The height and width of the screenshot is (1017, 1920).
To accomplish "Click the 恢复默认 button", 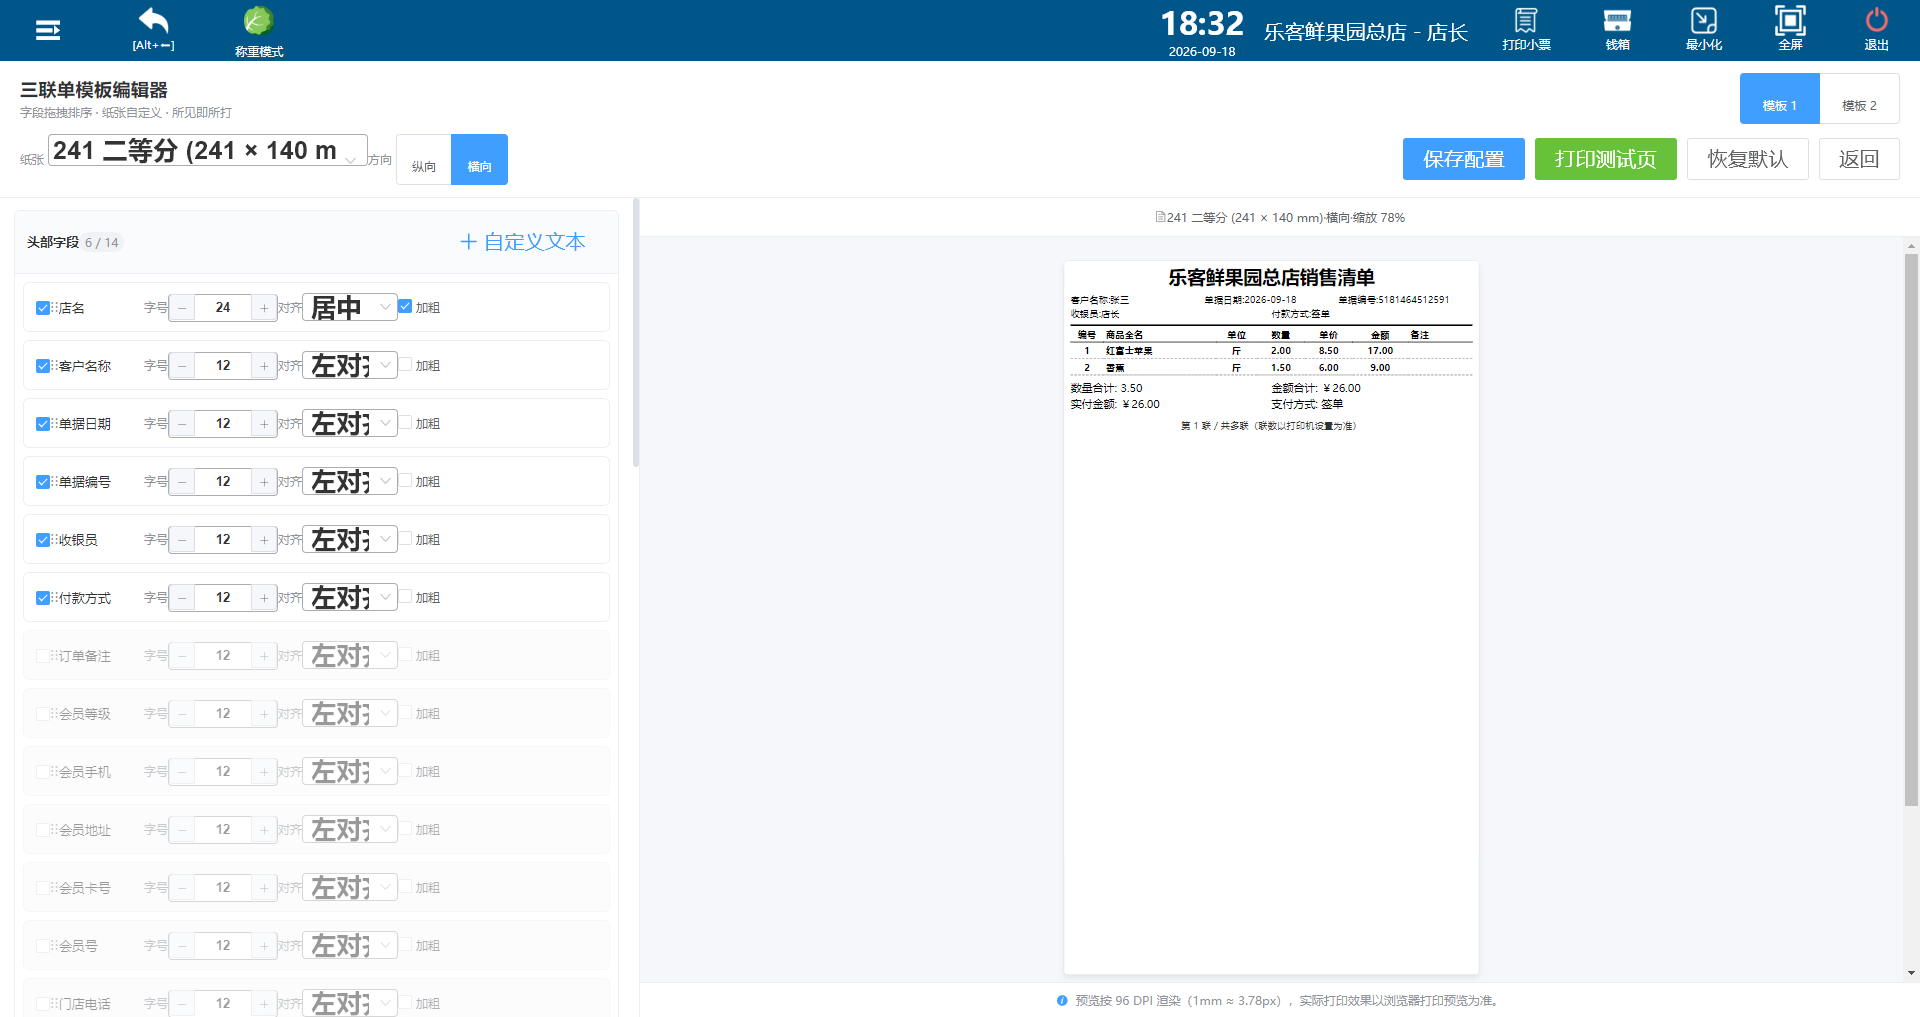I will click(1748, 159).
